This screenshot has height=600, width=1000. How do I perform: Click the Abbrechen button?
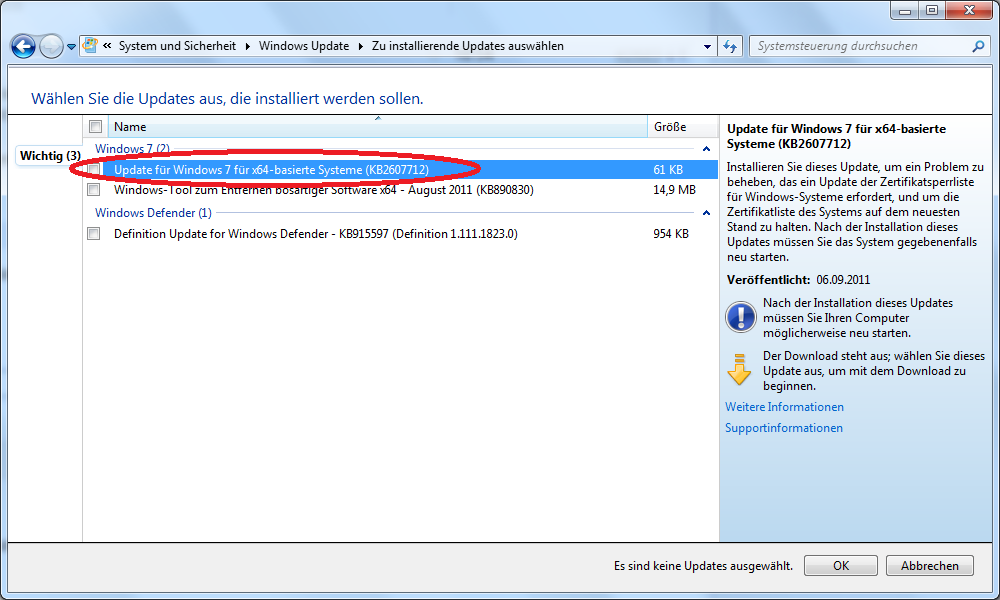tap(929, 566)
